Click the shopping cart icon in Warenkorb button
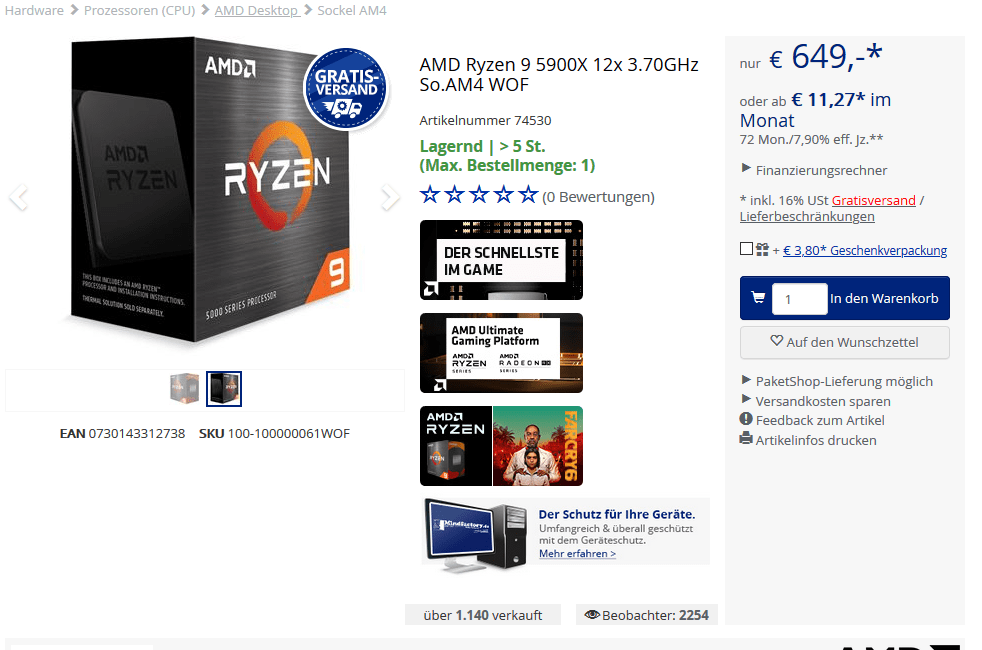Screen dimensions: 982x650 click(758, 298)
